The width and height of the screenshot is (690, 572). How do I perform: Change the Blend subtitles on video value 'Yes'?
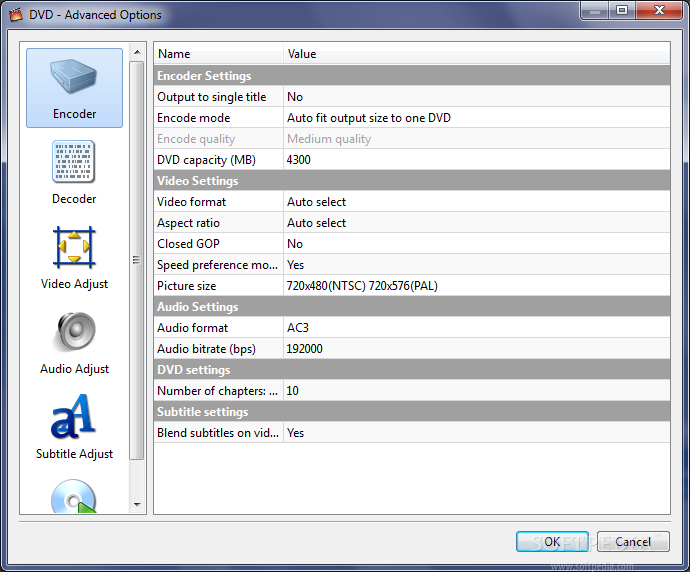477,433
